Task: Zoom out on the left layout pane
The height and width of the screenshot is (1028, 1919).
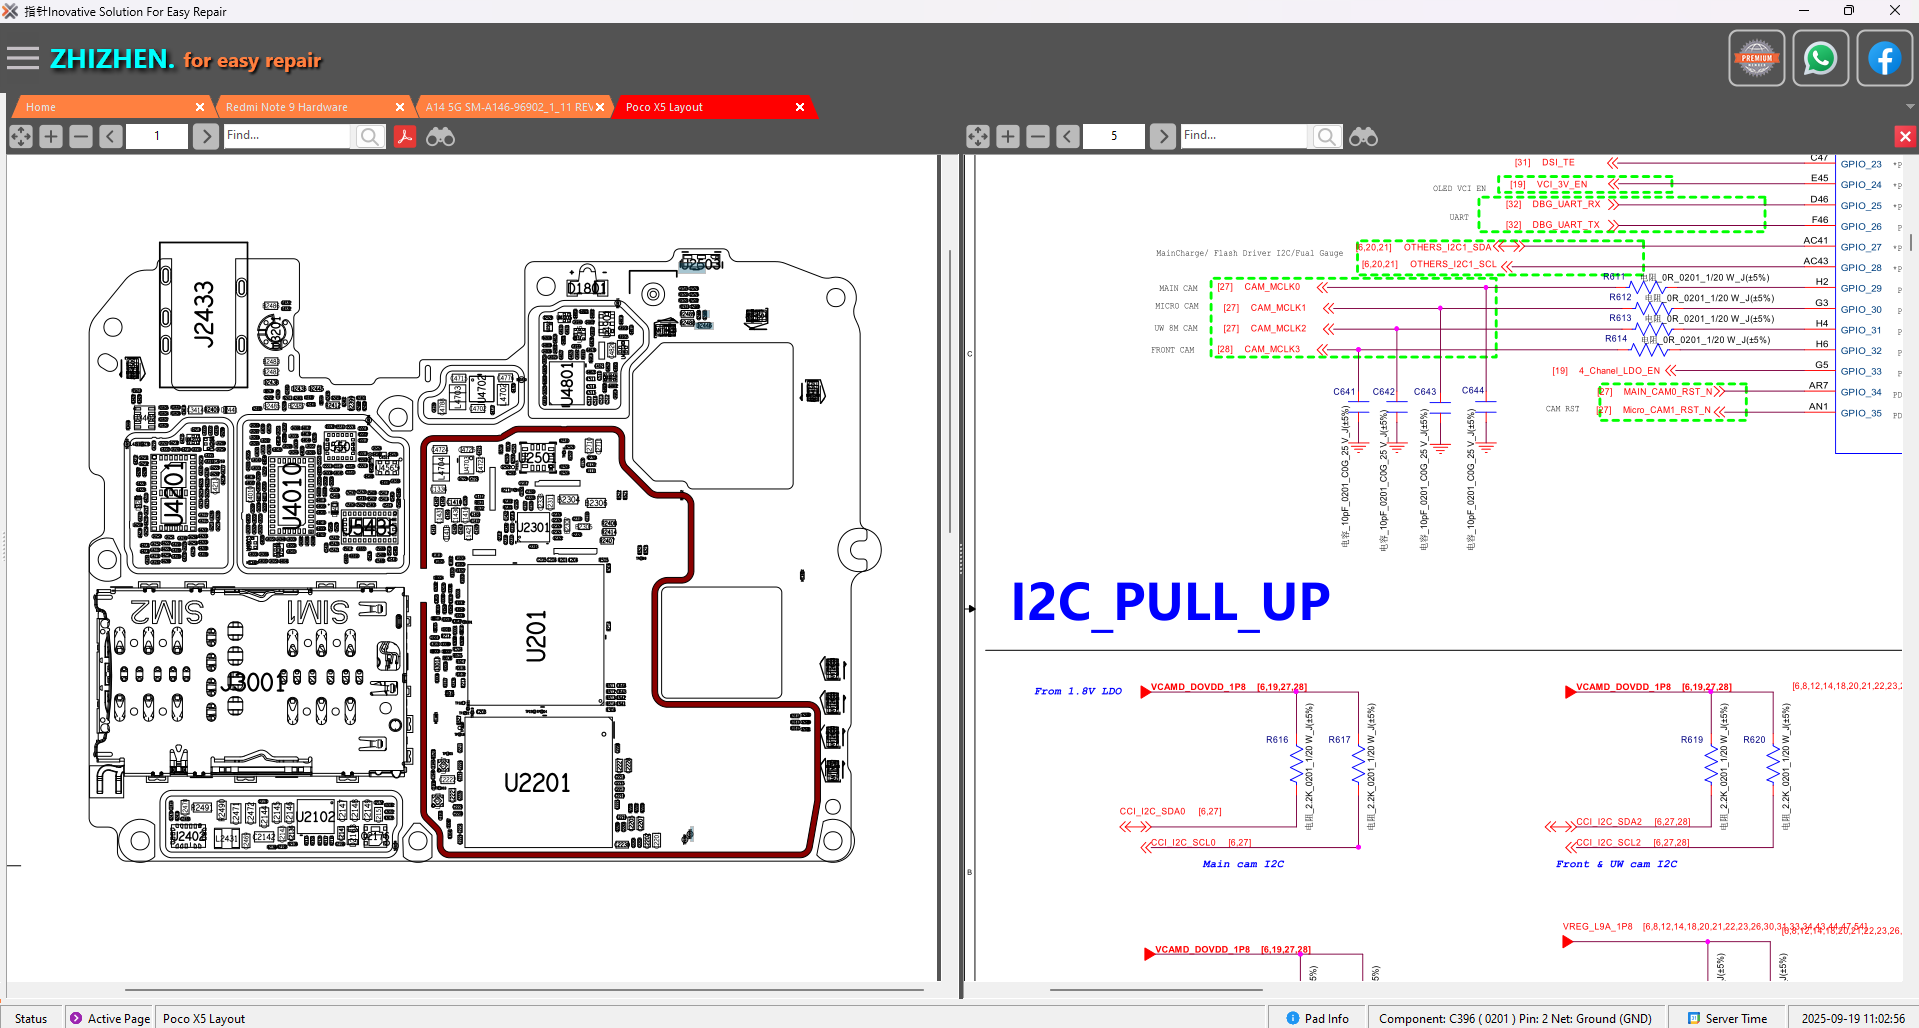Action: pyautogui.click(x=81, y=136)
